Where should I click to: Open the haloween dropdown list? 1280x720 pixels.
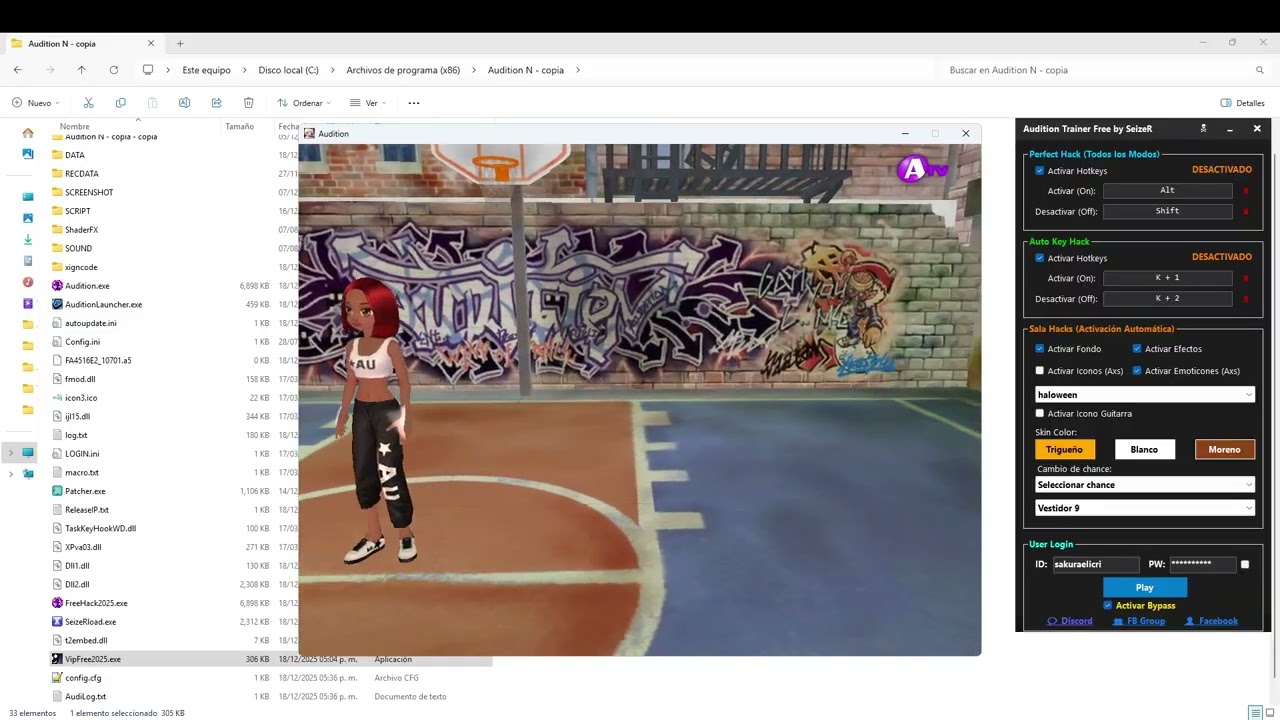pos(1145,395)
